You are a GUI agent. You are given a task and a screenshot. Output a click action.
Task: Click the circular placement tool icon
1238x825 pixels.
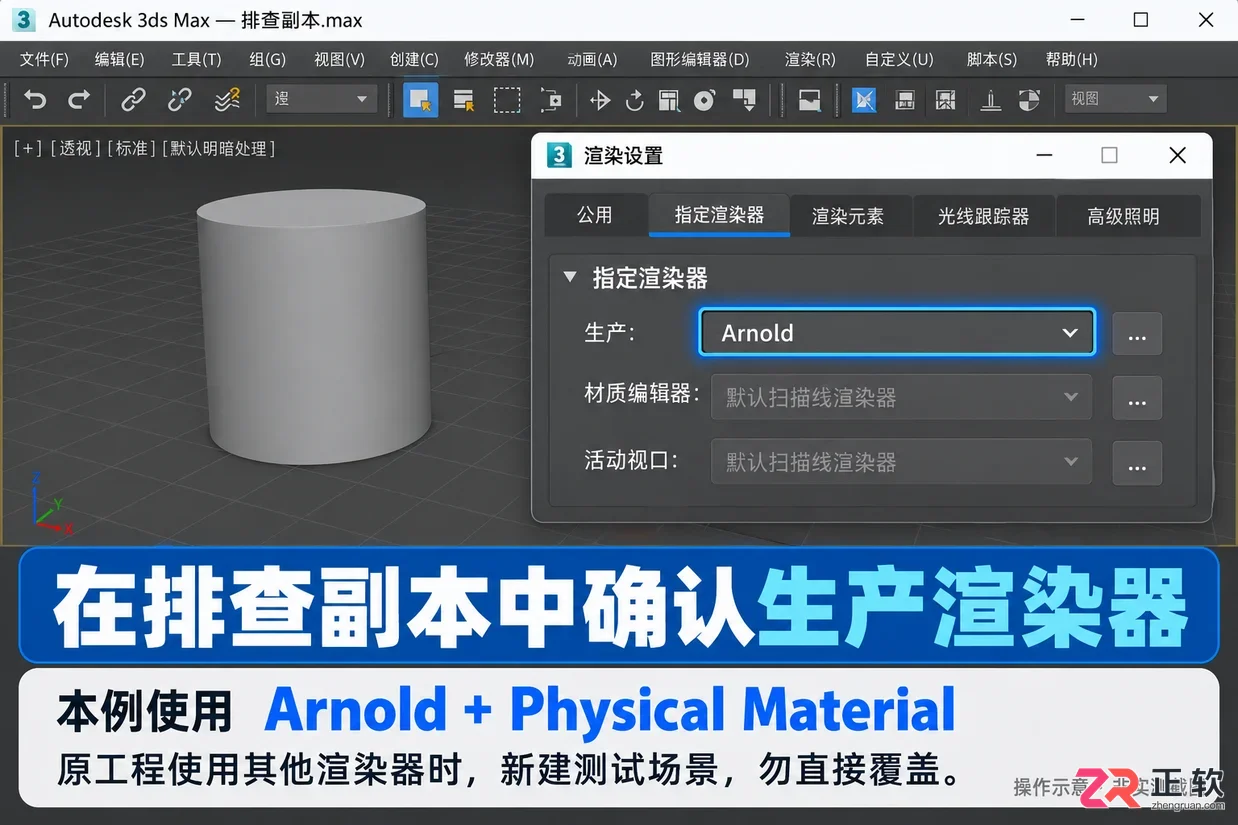click(x=705, y=99)
